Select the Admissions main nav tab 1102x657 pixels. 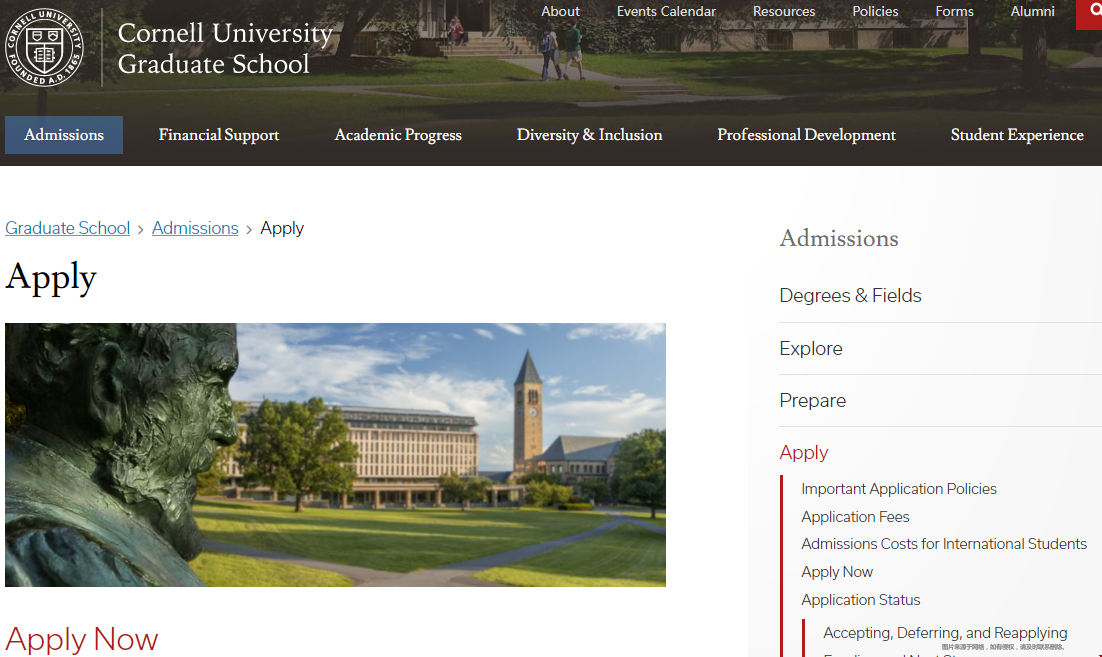(x=64, y=135)
